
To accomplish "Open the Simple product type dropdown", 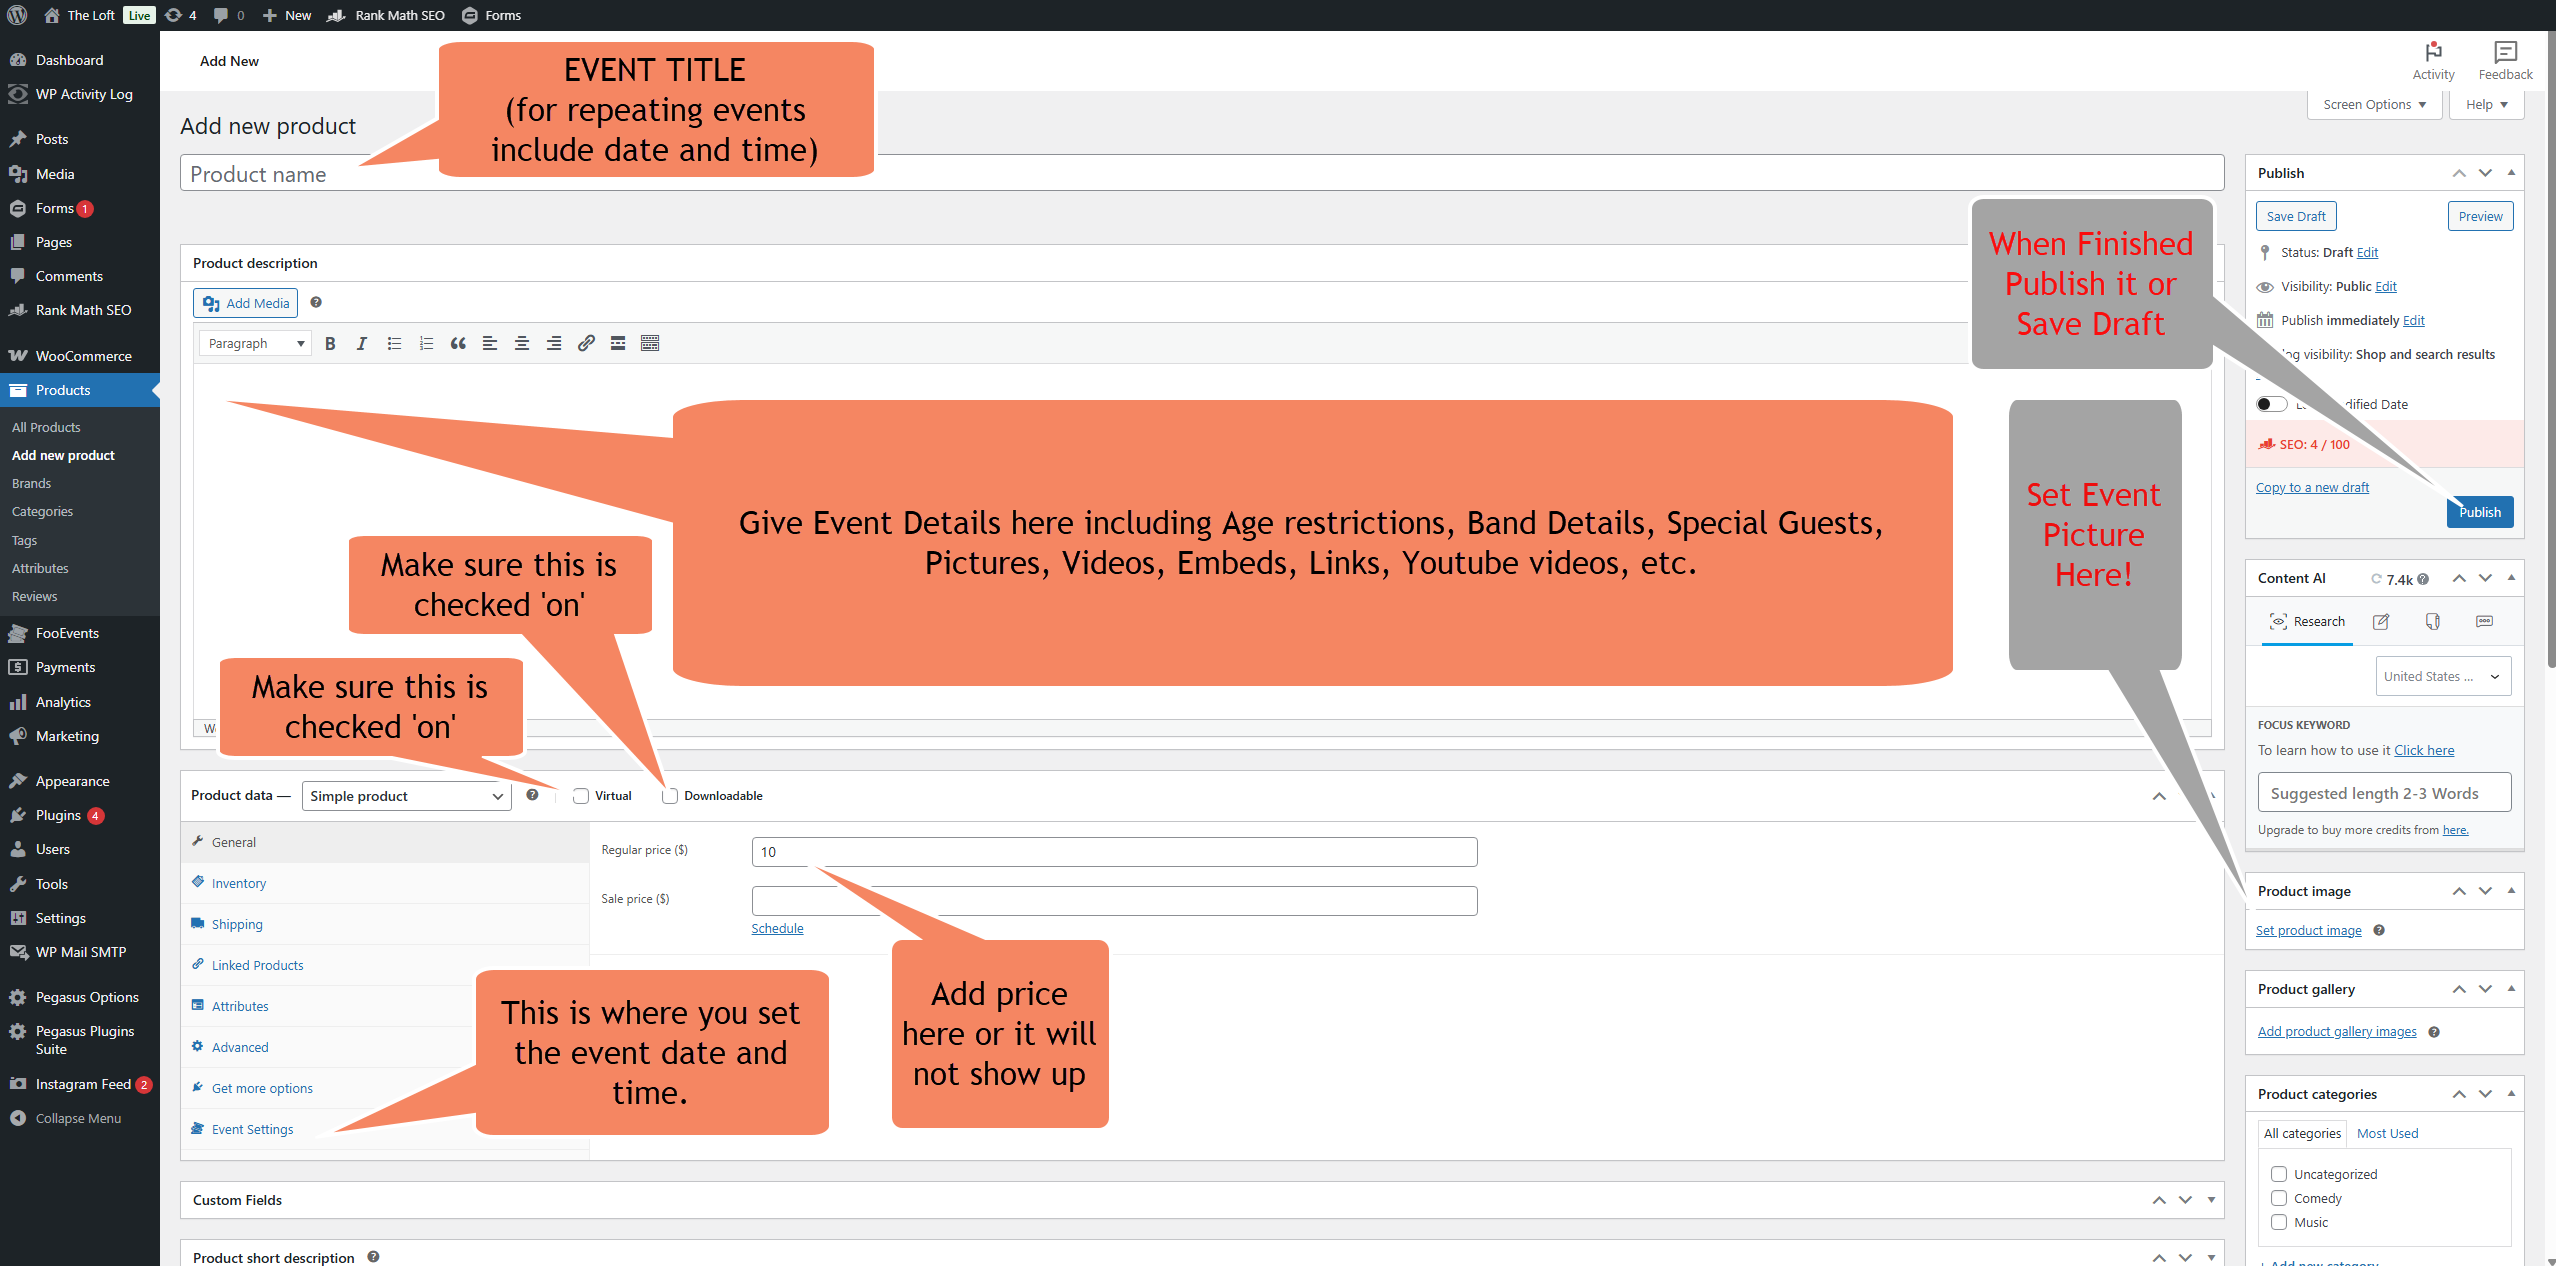I will click(406, 796).
